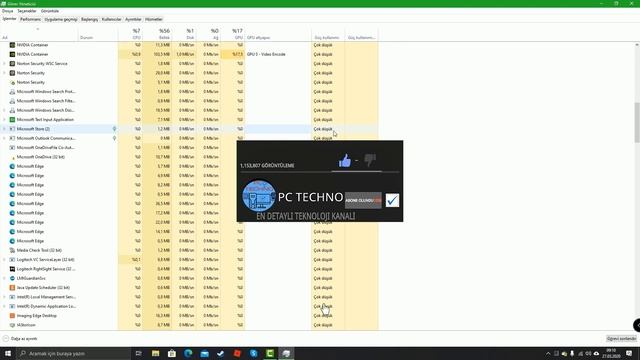Select the GPU 1 - Video Encode cell
Screen dimensions: 640x360
[x=266, y=54]
